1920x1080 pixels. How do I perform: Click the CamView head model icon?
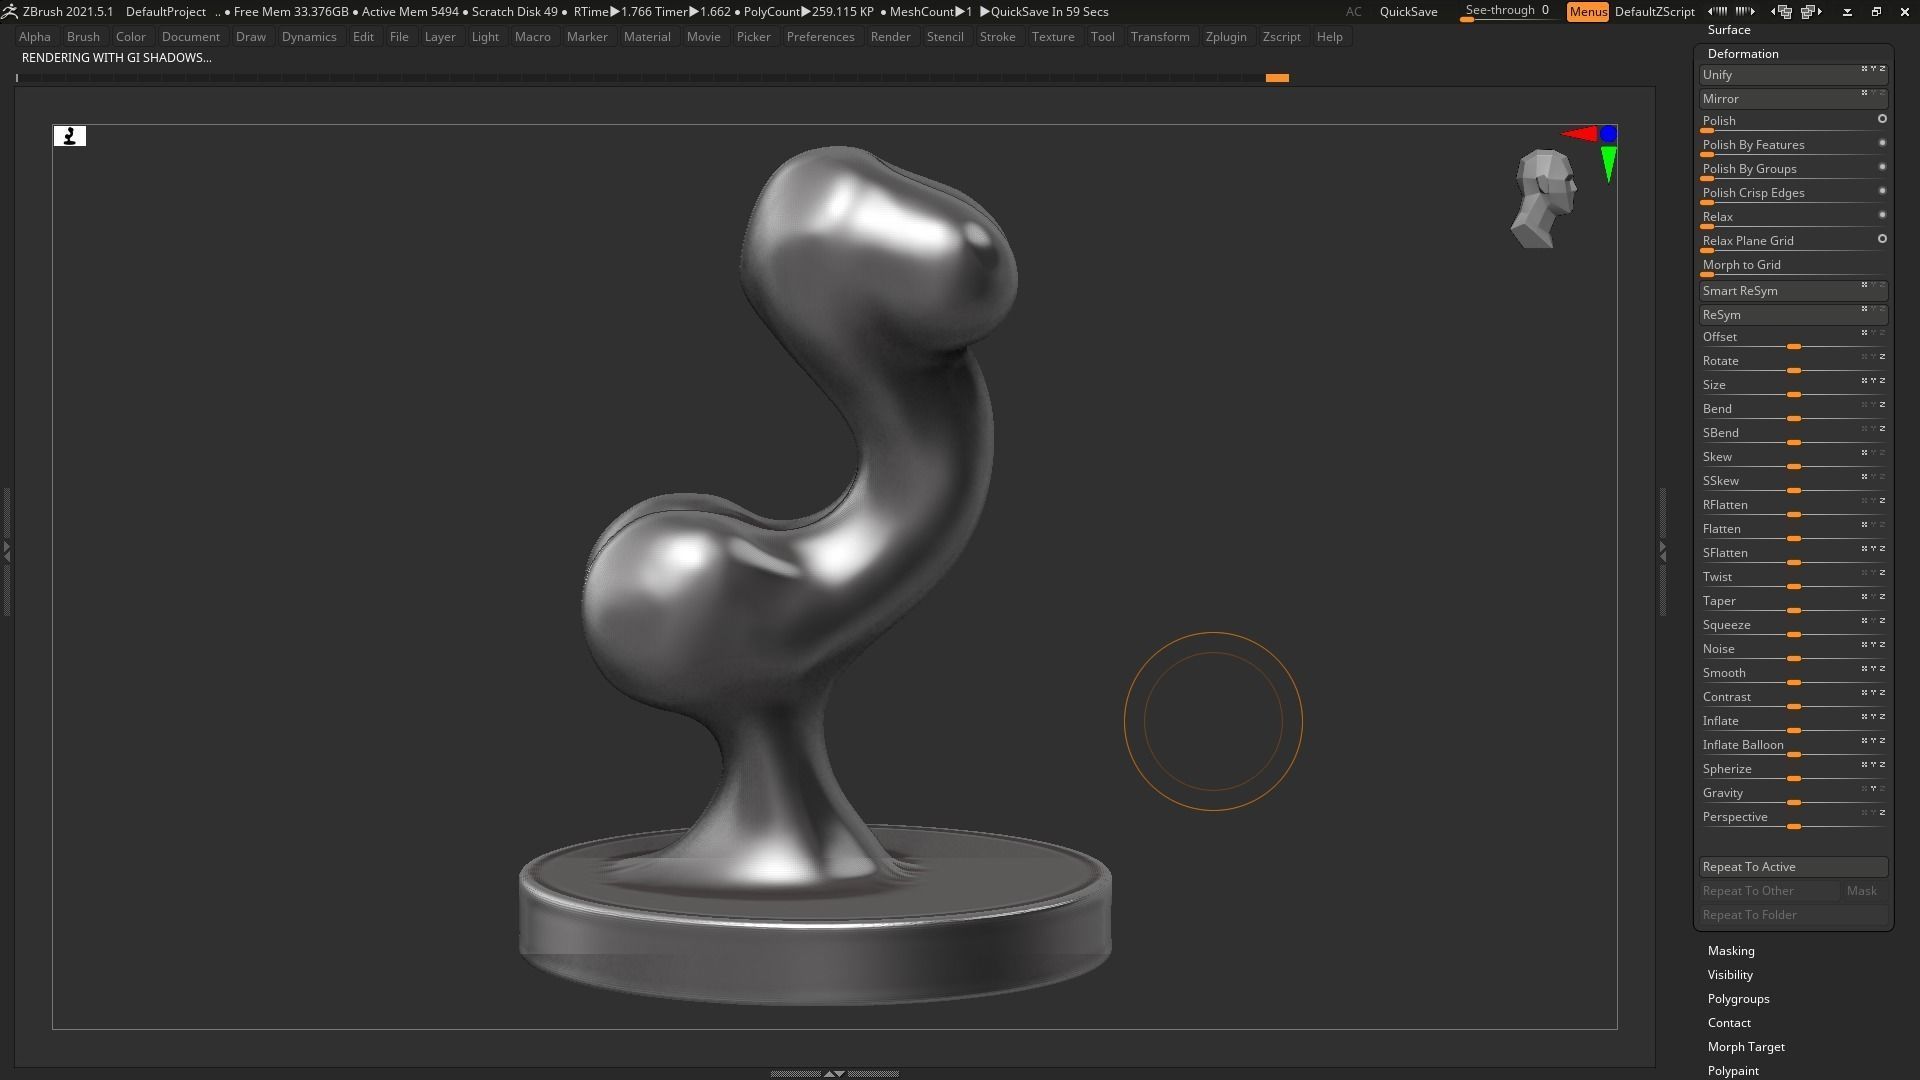pos(1543,198)
